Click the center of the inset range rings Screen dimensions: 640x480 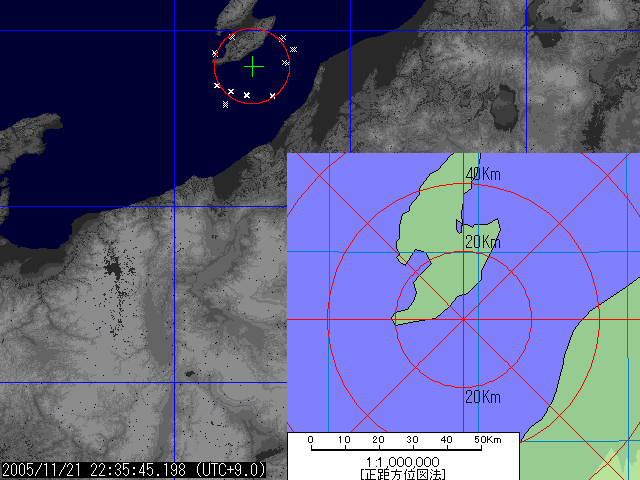464,319
